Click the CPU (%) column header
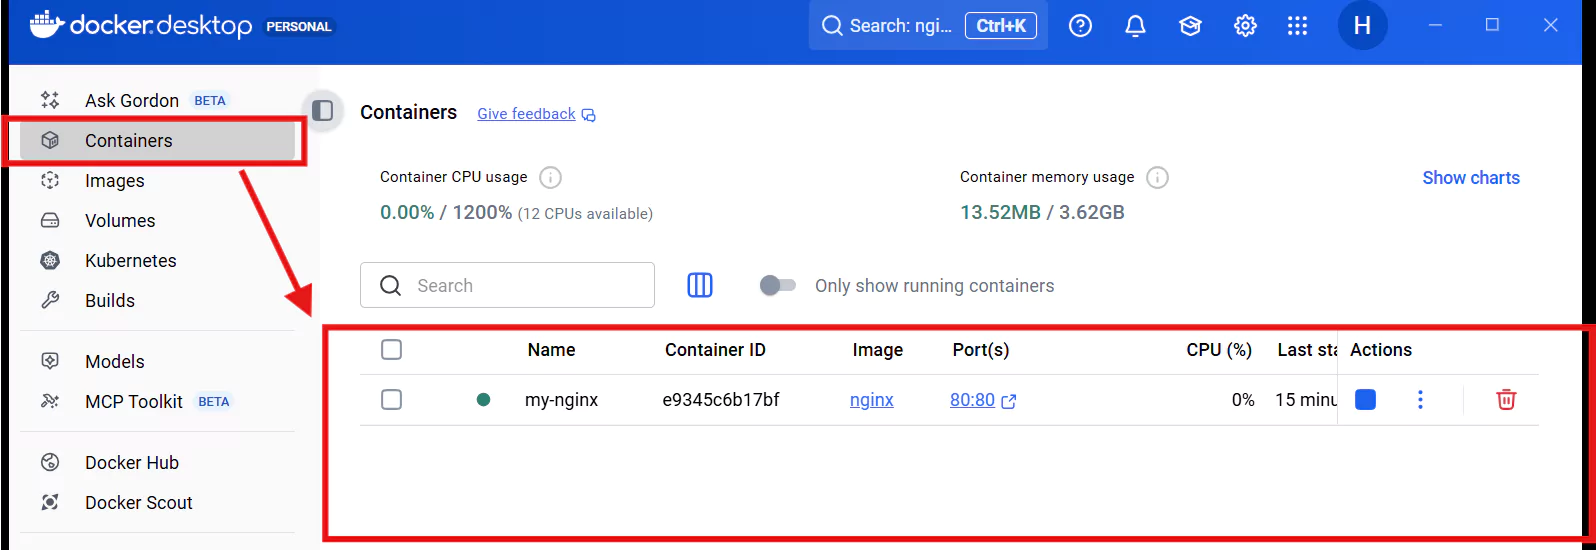This screenshot has width=1596, height=550. pyautogui.click(x=1219, y=350)
